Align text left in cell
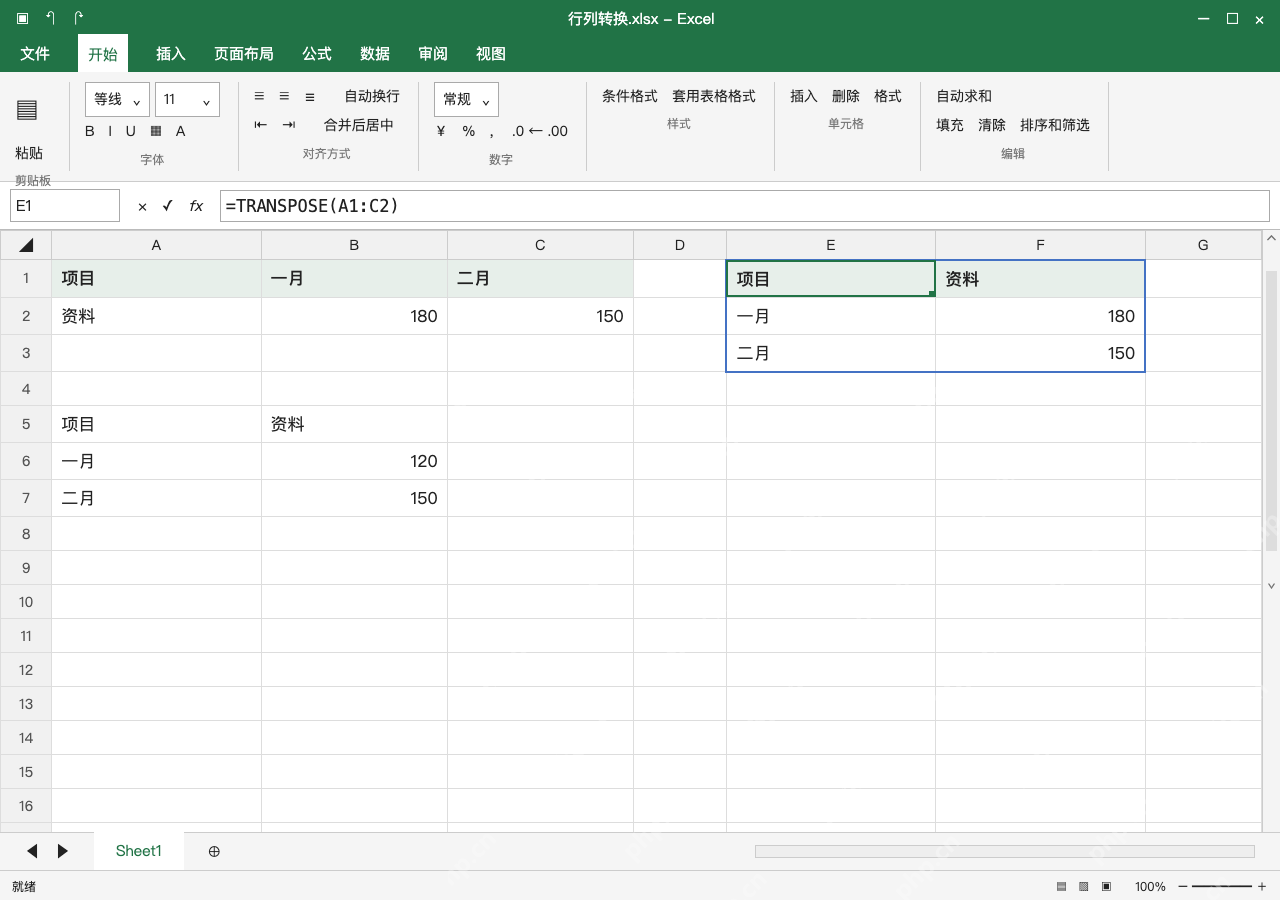 (x=259, y=96)
